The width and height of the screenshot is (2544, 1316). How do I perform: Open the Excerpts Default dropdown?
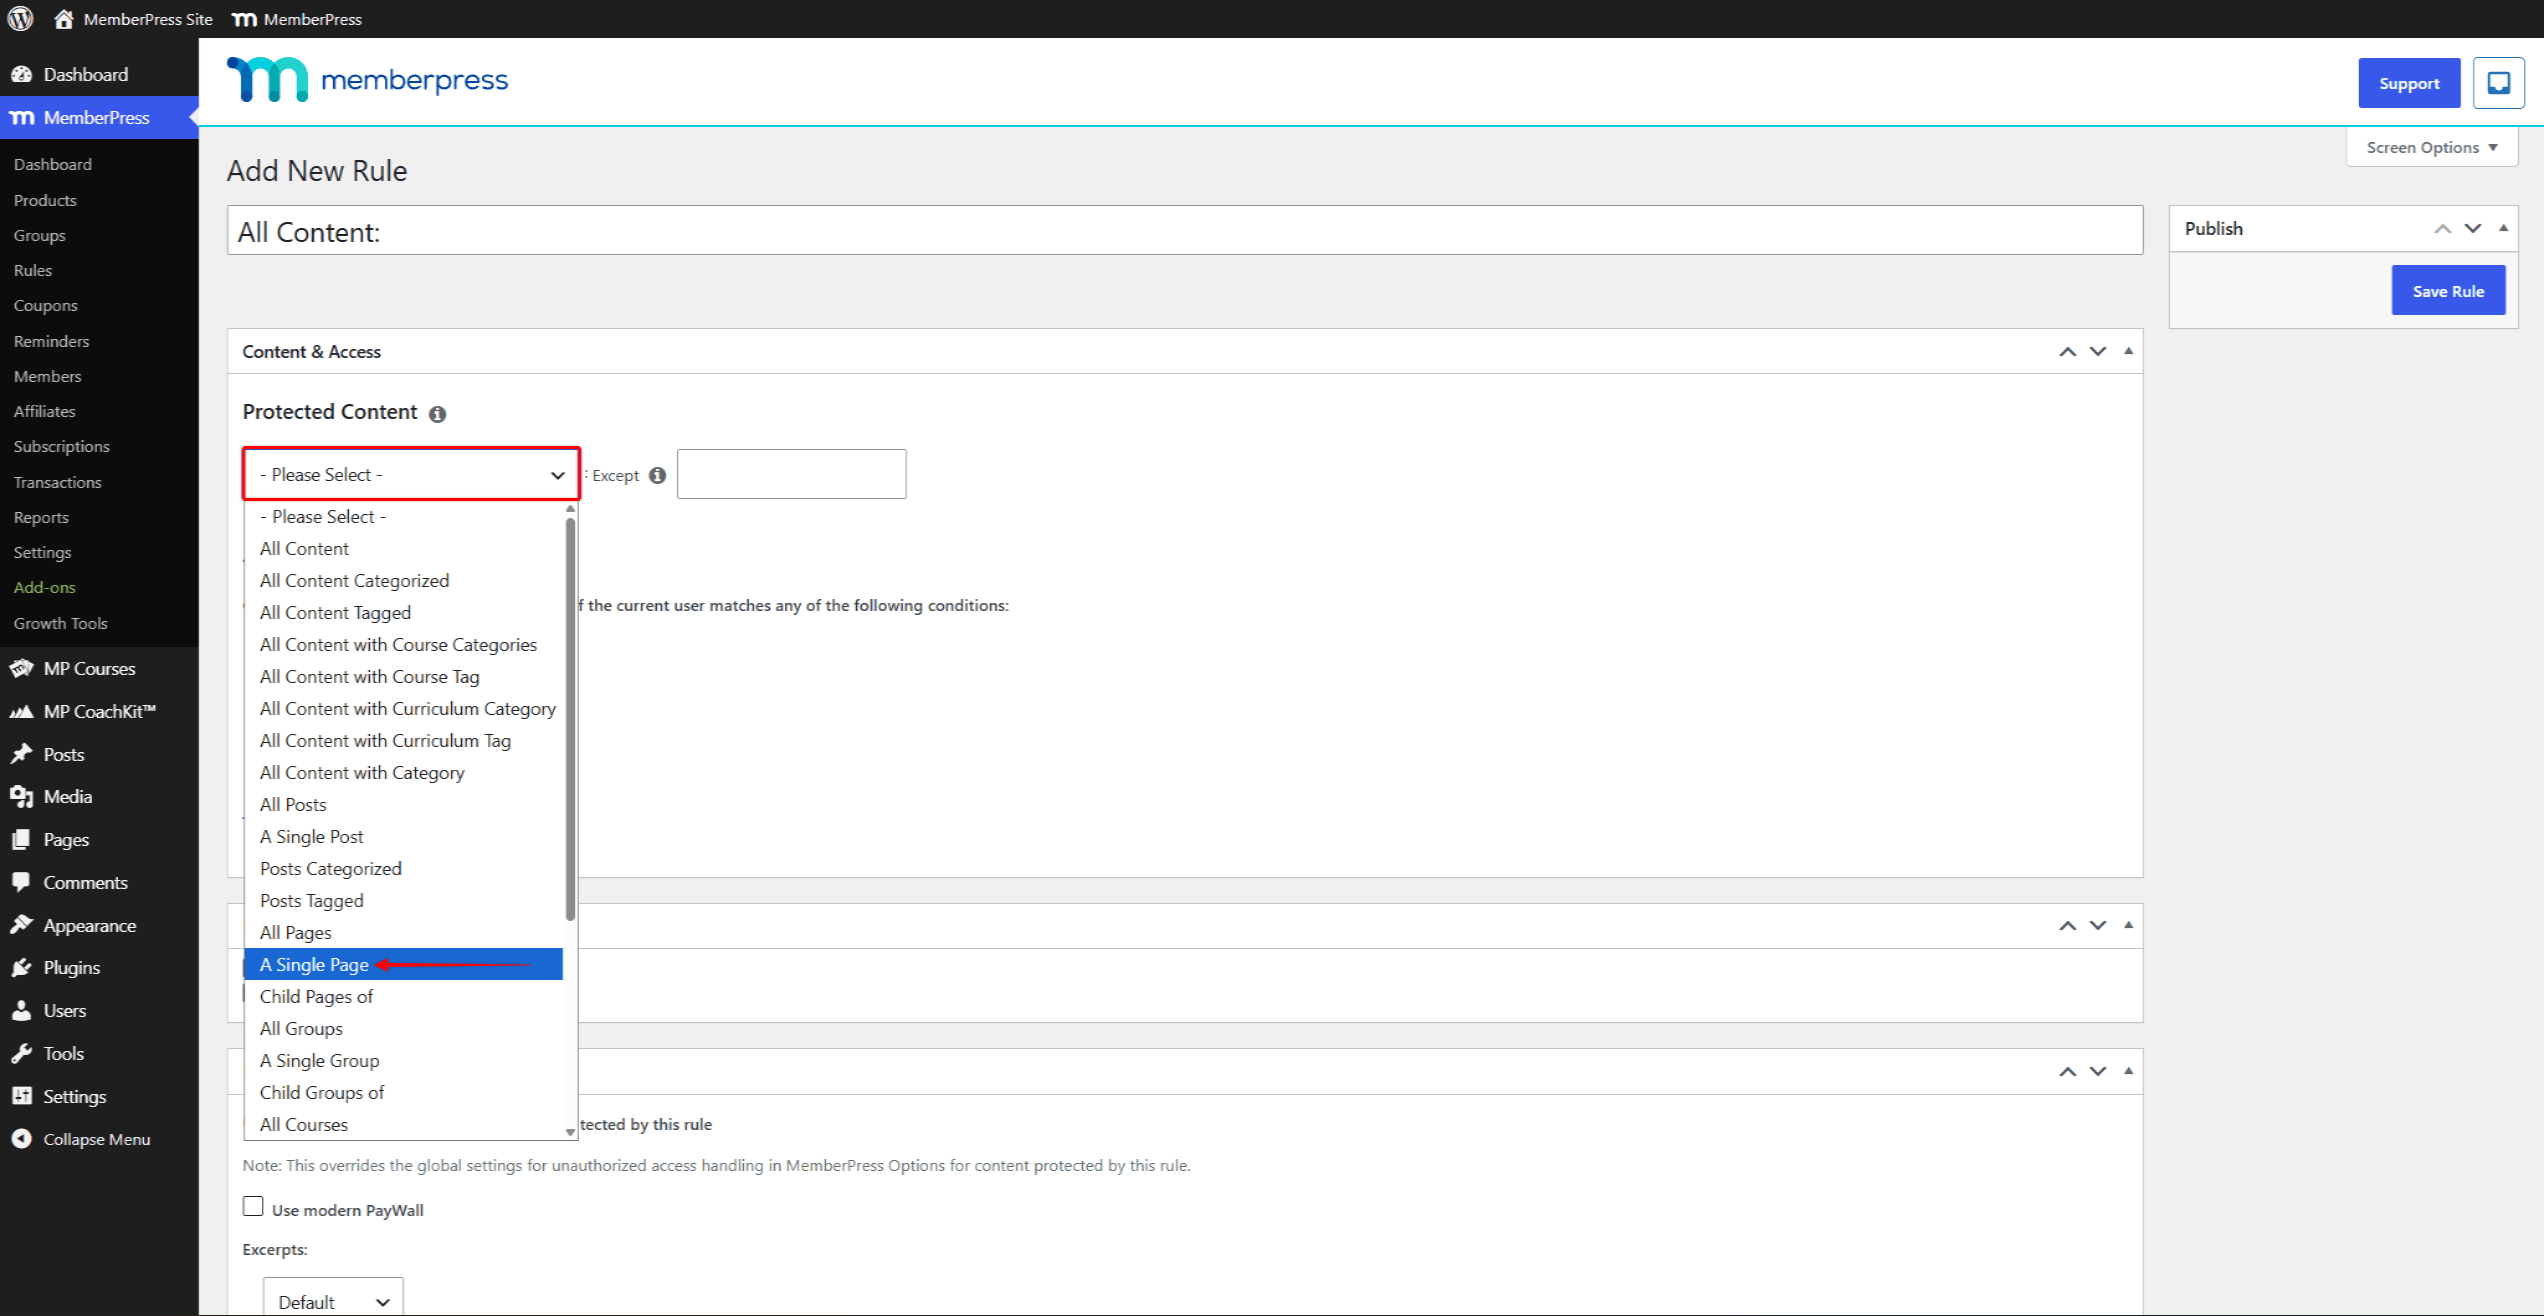333,1299
